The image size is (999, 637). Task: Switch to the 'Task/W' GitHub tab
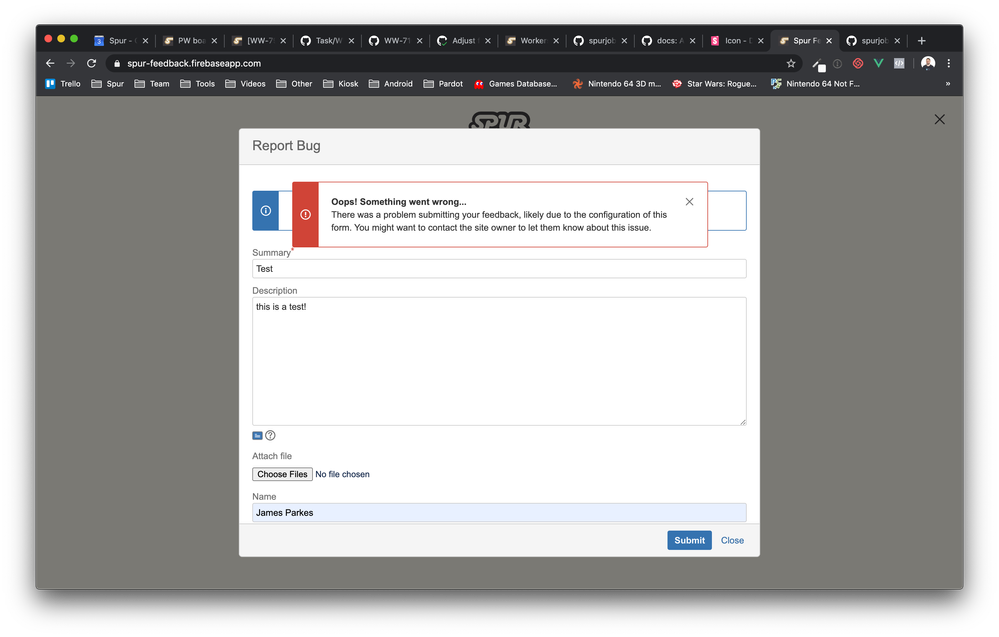point(327,41)
